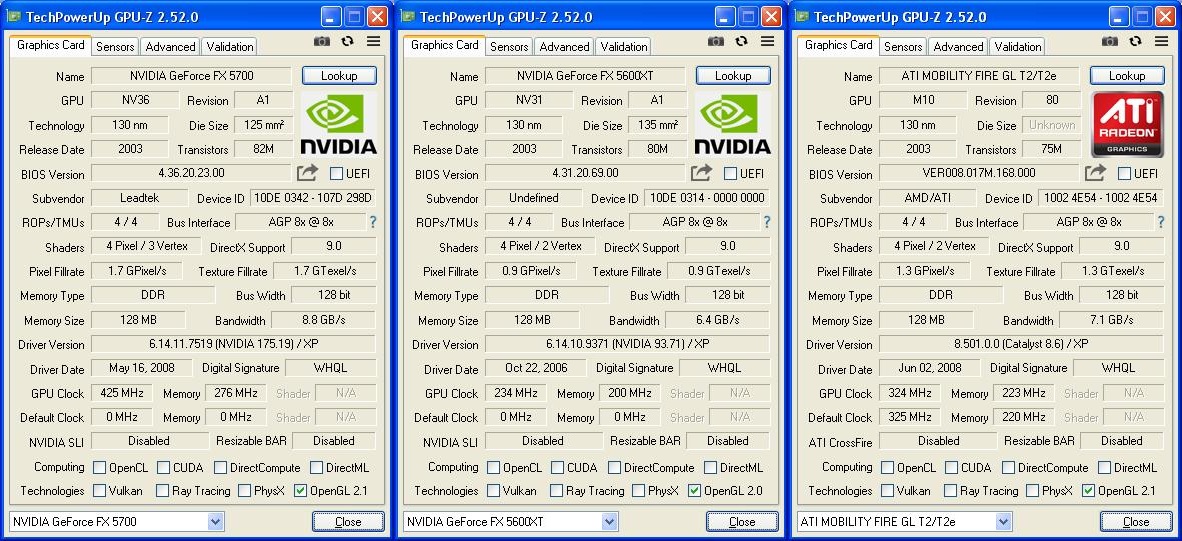This screenshot has width=1182, height=541.
Task: Click the BIOS export share icon in FIRE GL window
Action: click(1095, 173)
